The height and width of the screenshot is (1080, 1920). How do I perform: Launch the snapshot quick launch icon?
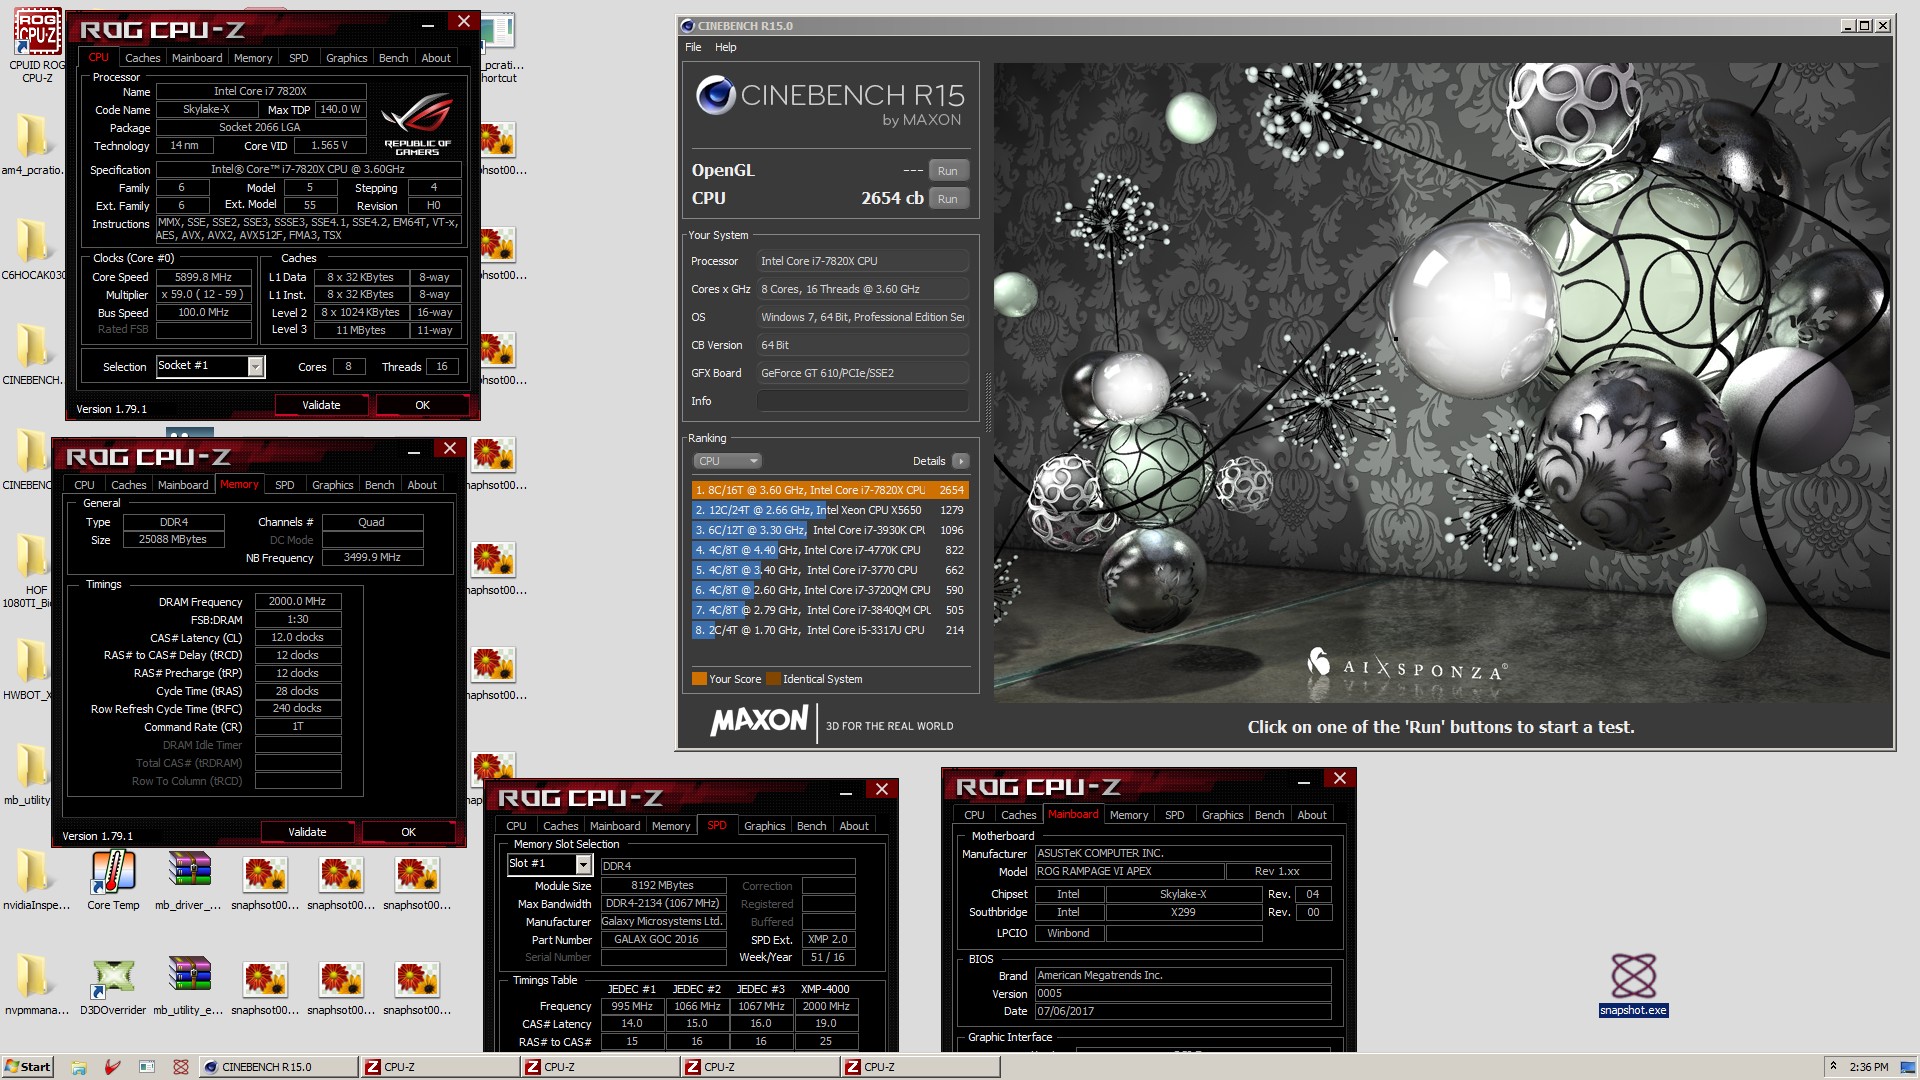181,1067
